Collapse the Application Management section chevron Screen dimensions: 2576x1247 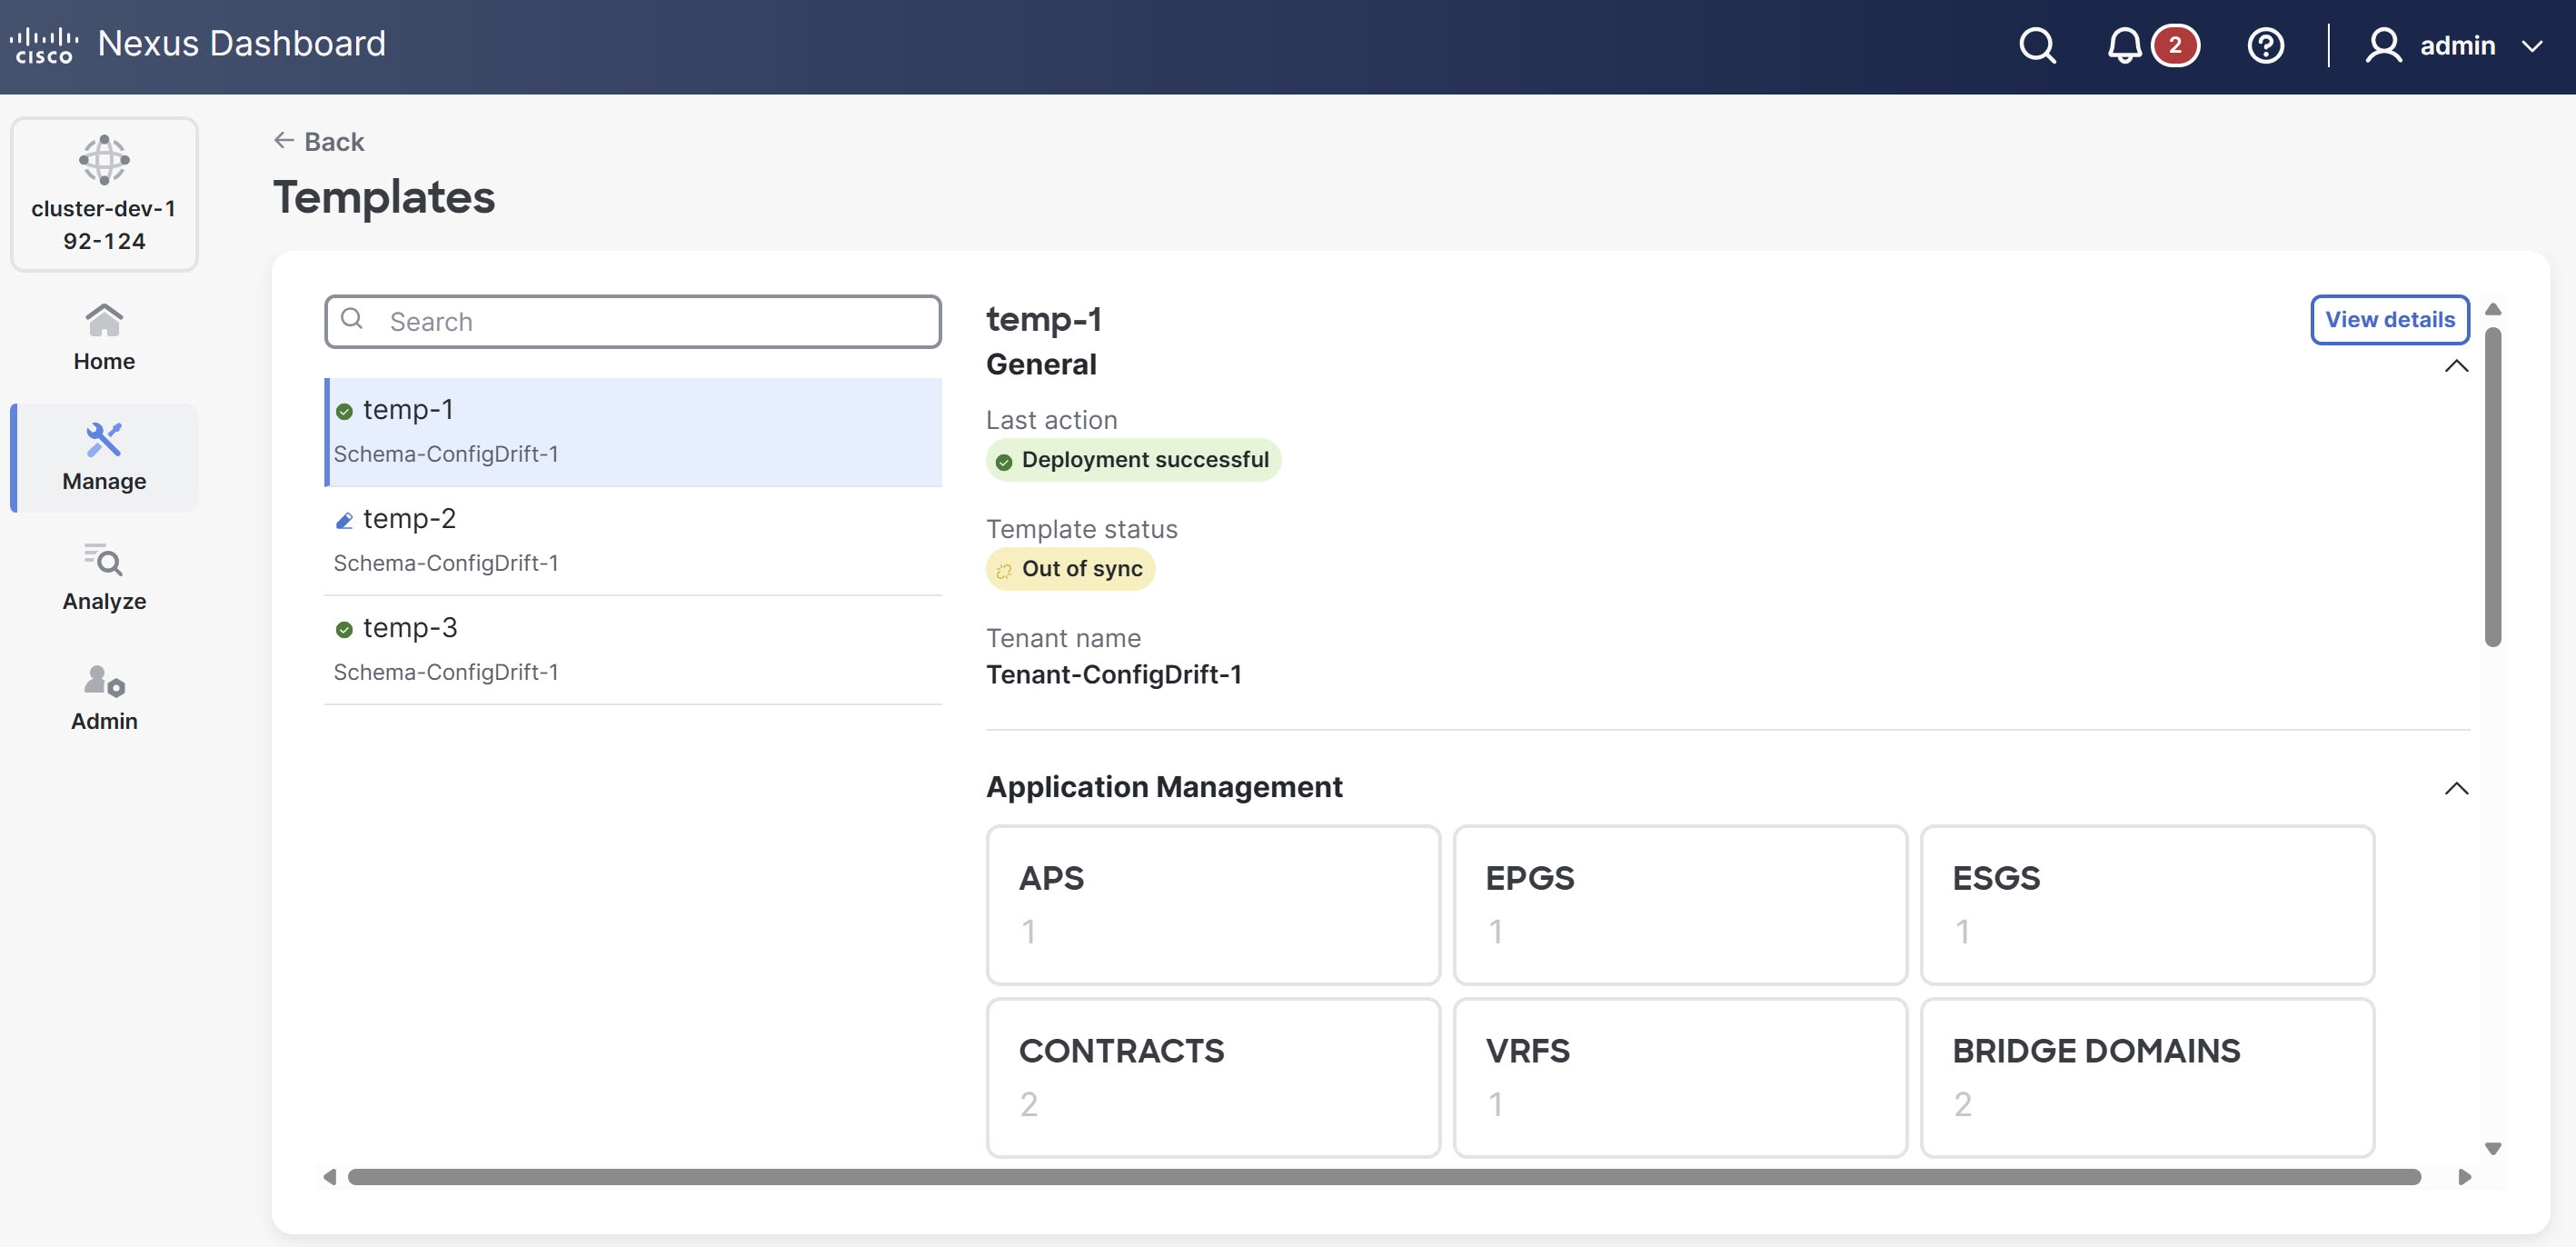coord(2456,788)
